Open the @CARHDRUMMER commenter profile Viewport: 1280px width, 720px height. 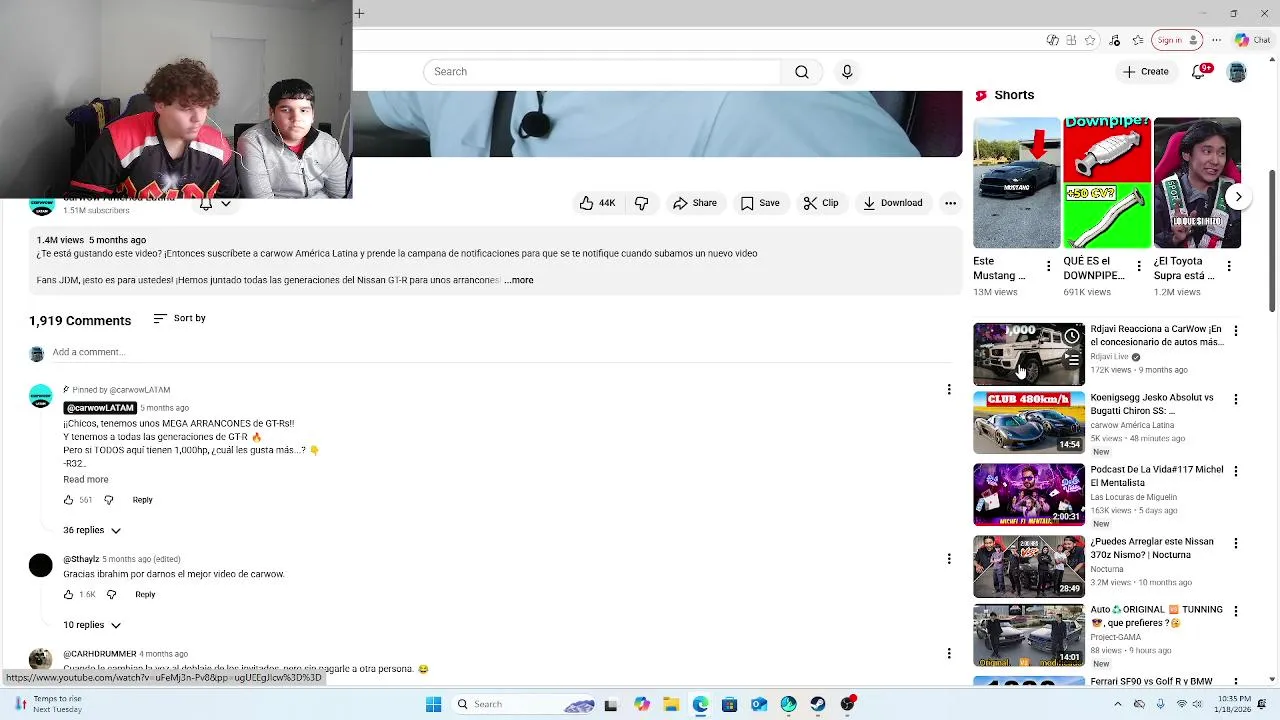[99, 654]
